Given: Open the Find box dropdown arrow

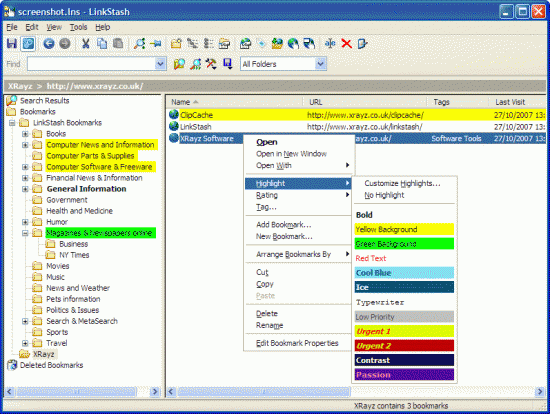Looking at the screenshot, I should (x=160, y=64).
